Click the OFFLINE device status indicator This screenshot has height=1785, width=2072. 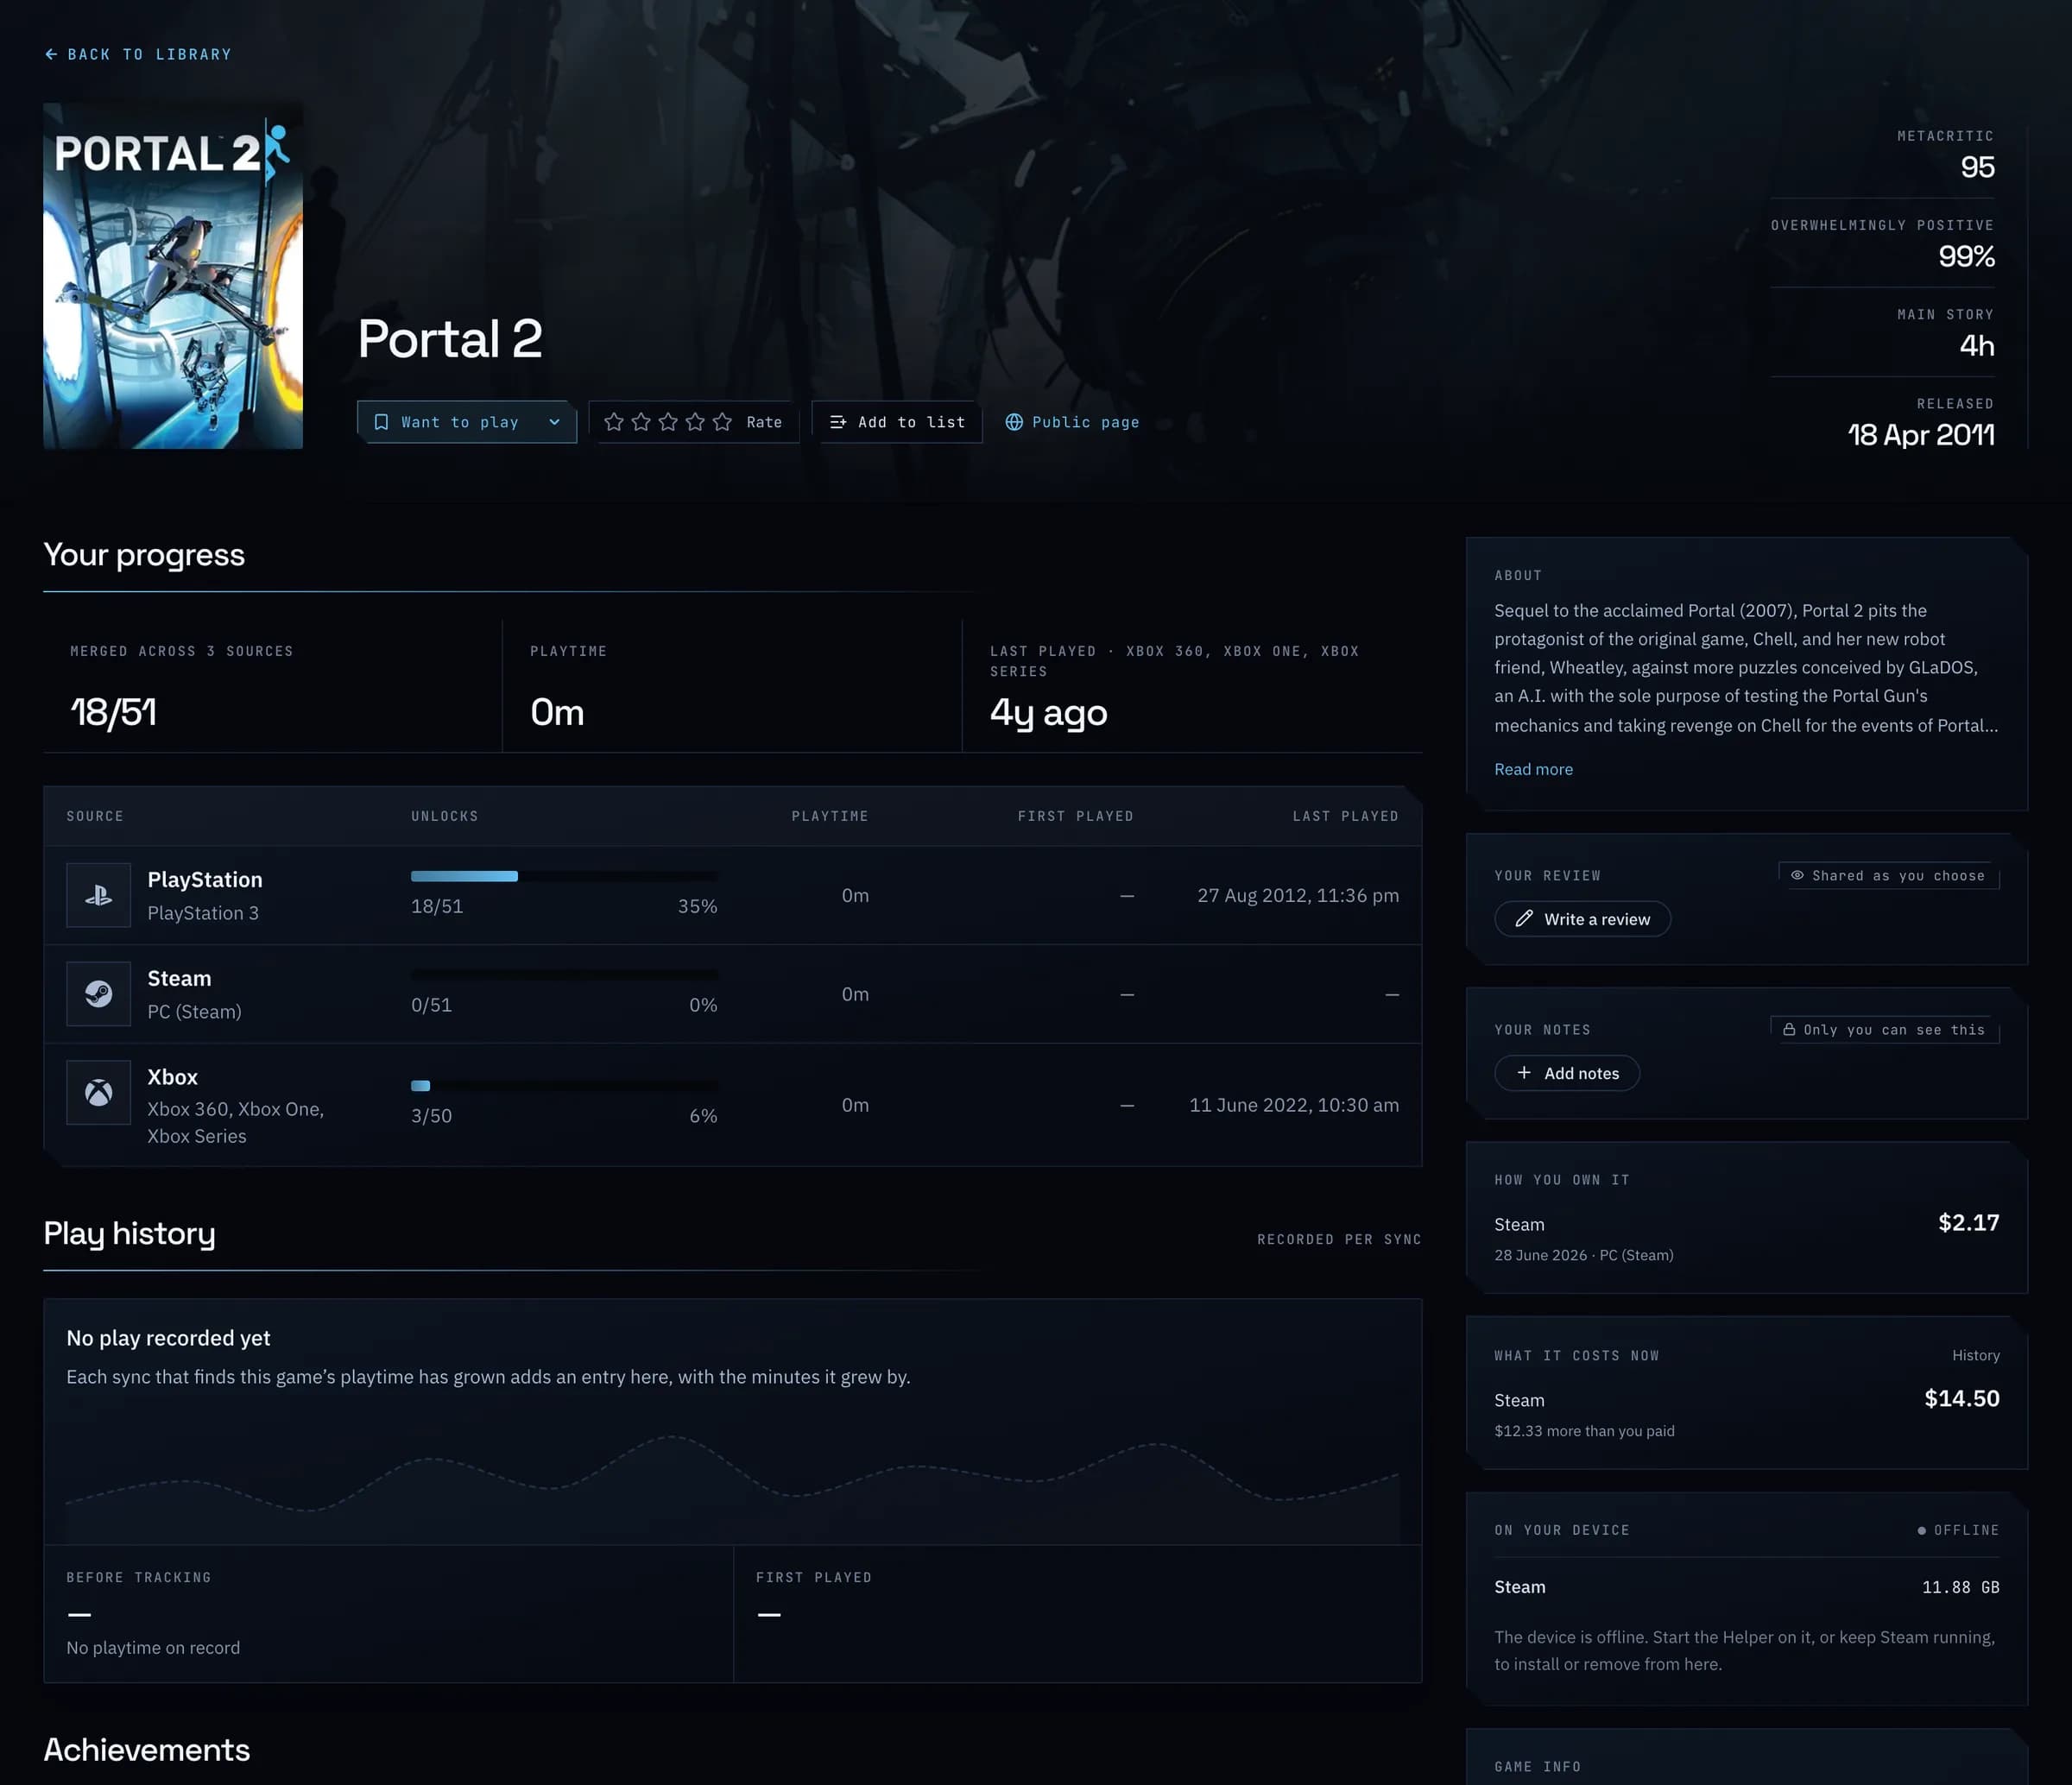pos(1957,1530)
